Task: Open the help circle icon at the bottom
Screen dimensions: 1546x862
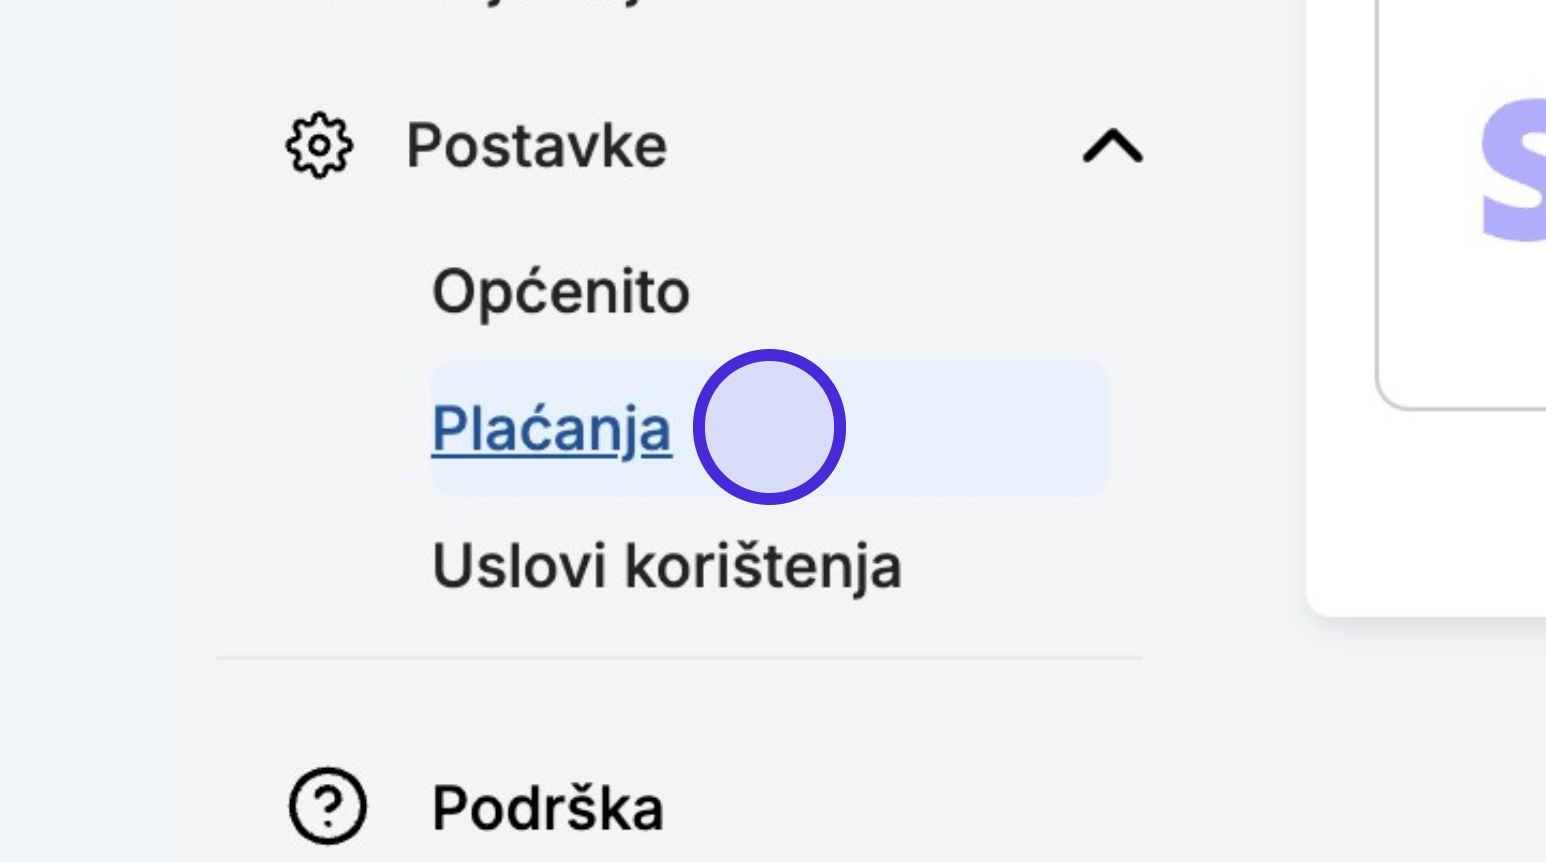Action: click(x=328, y=806)
